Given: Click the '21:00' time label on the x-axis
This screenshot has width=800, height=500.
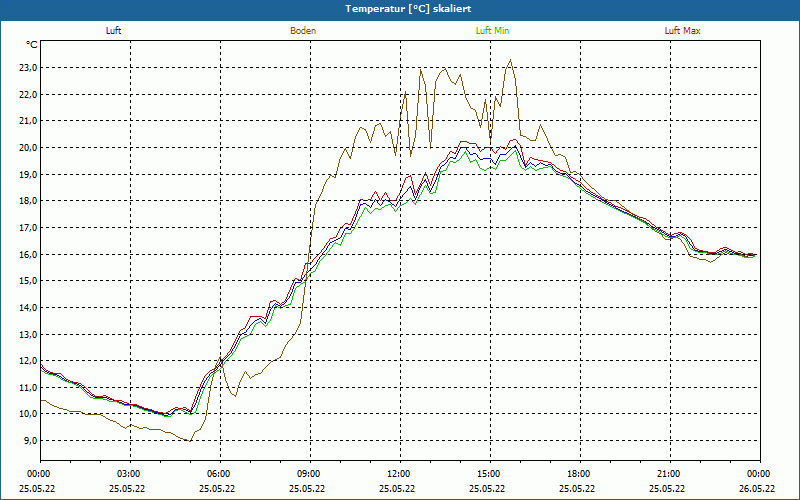Looking at the screenshot, I should [670, 474].
